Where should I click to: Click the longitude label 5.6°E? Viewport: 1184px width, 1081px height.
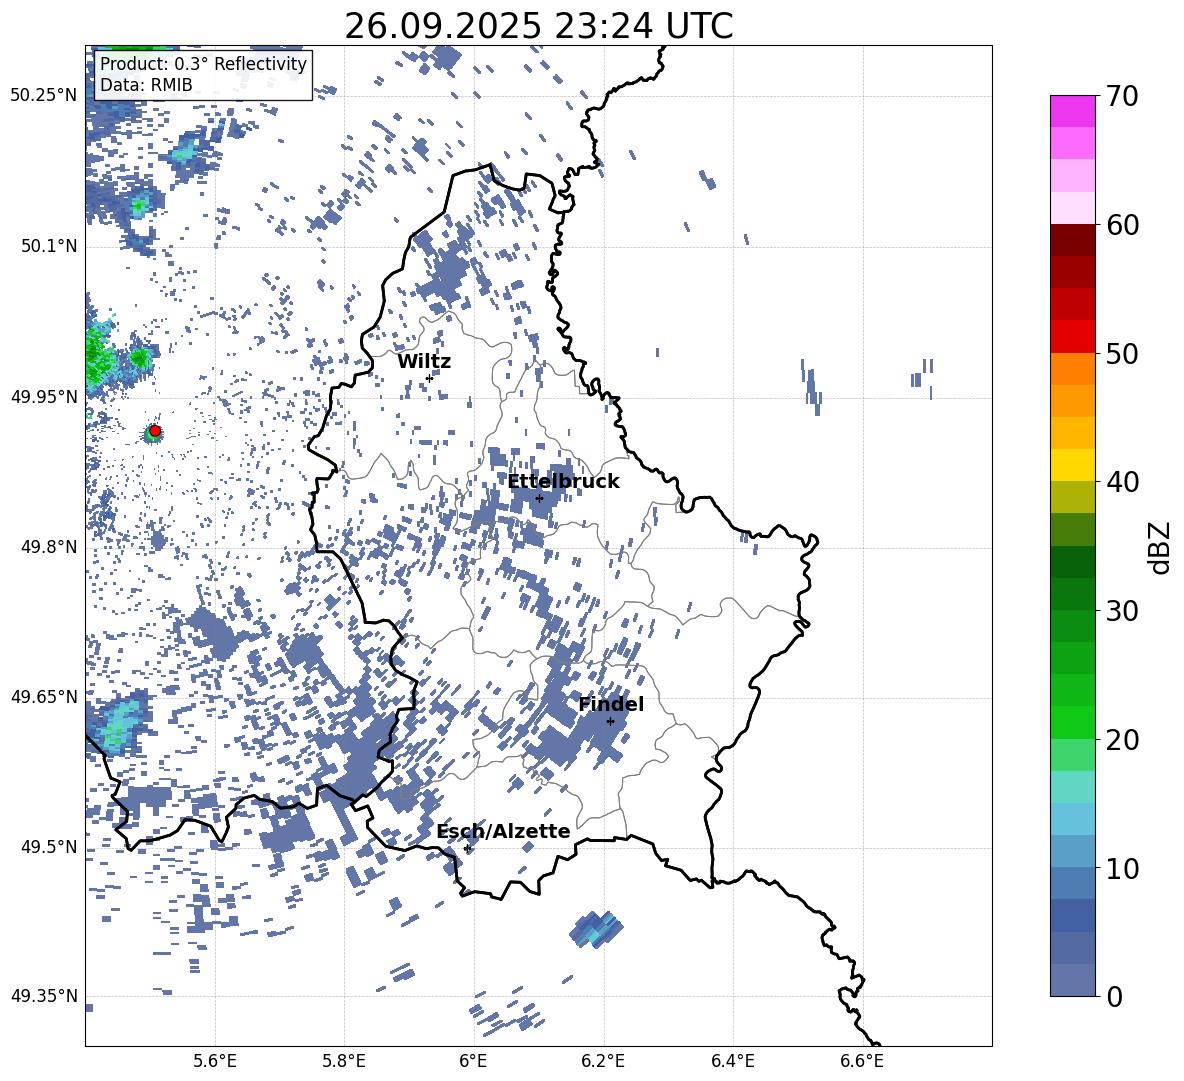[x=215, y=1061]
